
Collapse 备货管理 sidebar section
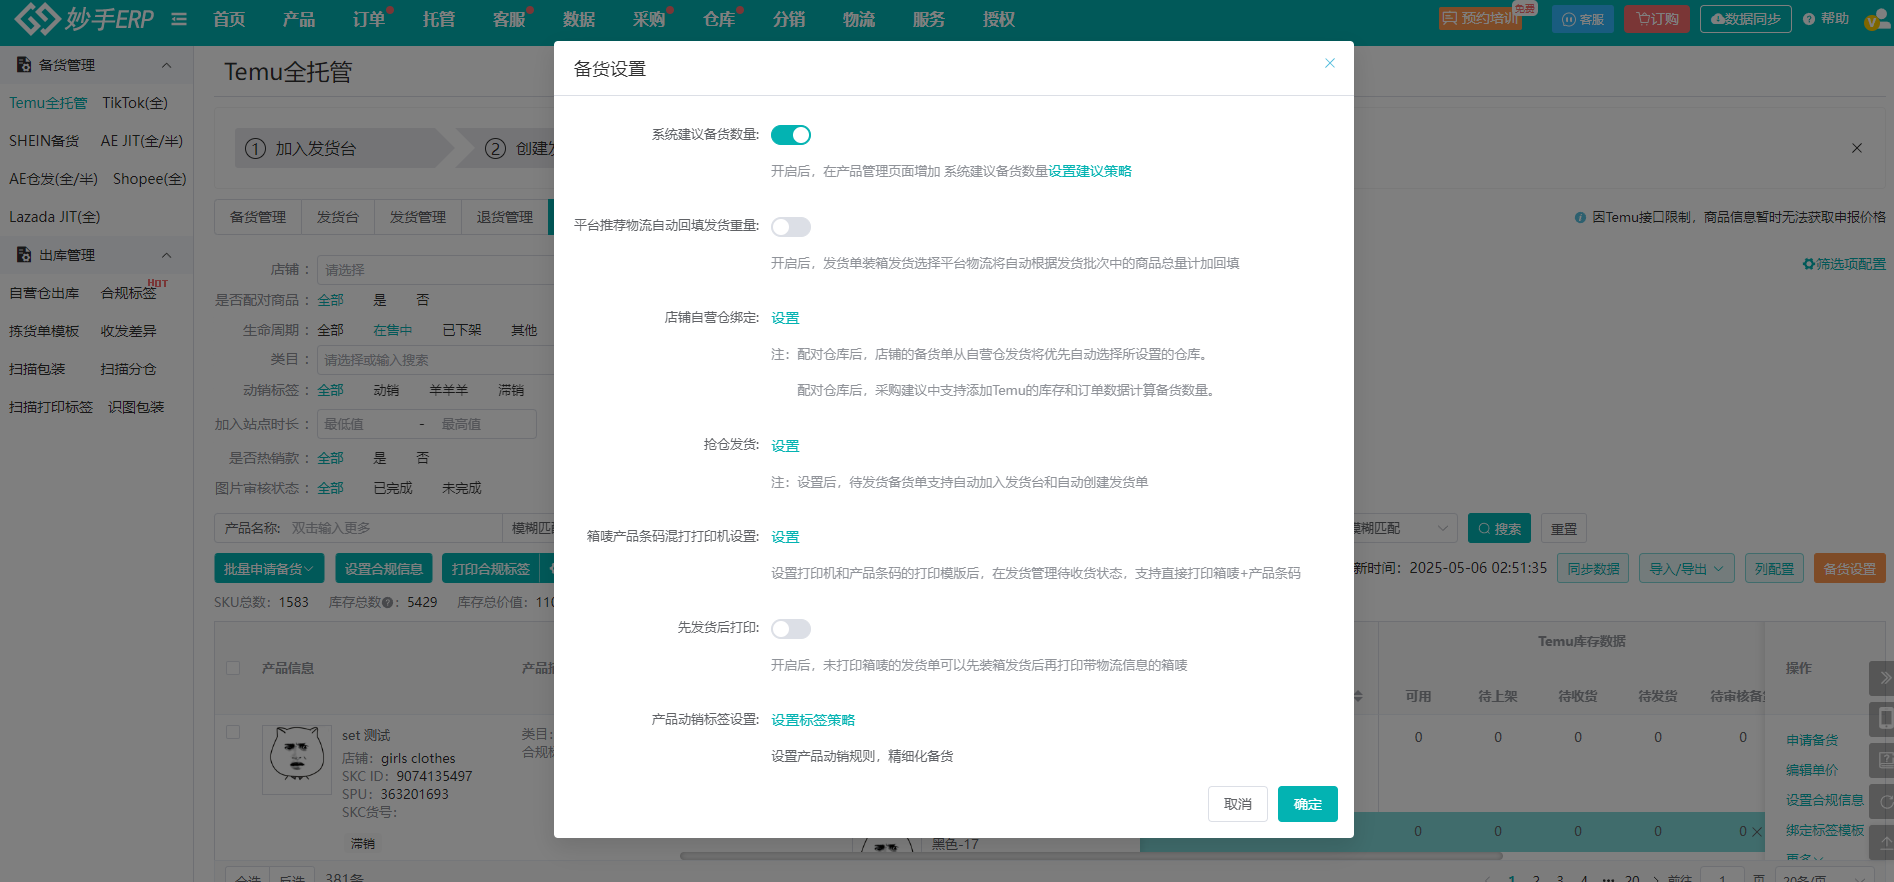point(167,65)
